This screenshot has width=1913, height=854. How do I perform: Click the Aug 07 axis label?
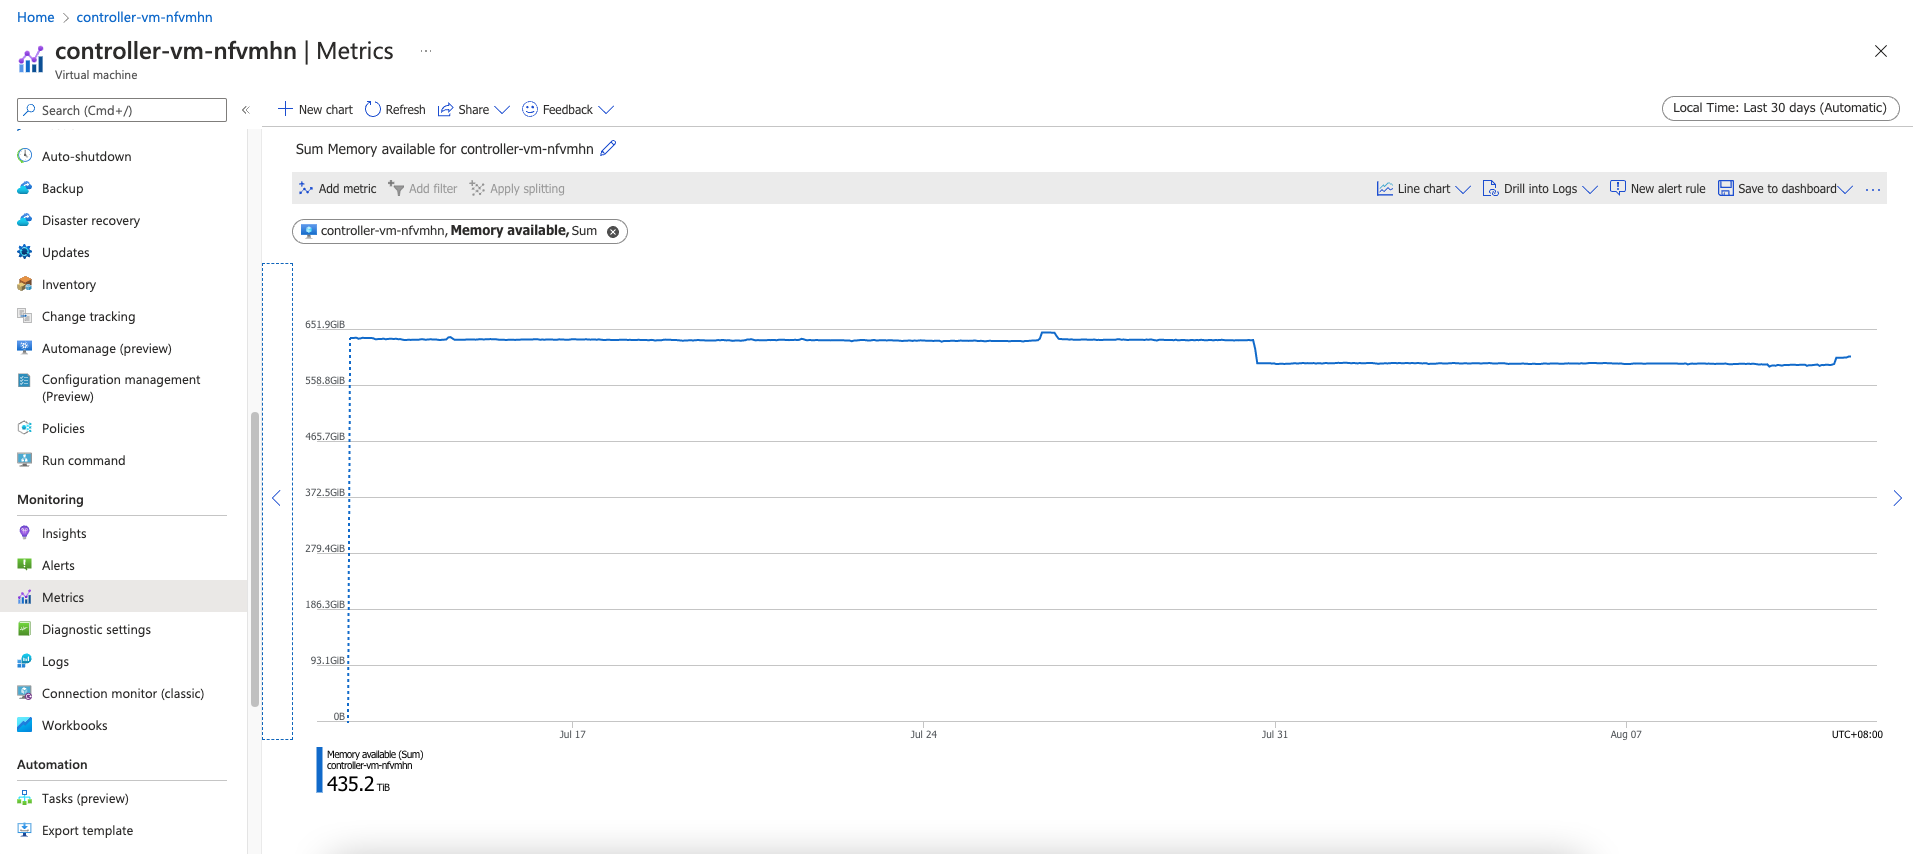point(1626,734)
